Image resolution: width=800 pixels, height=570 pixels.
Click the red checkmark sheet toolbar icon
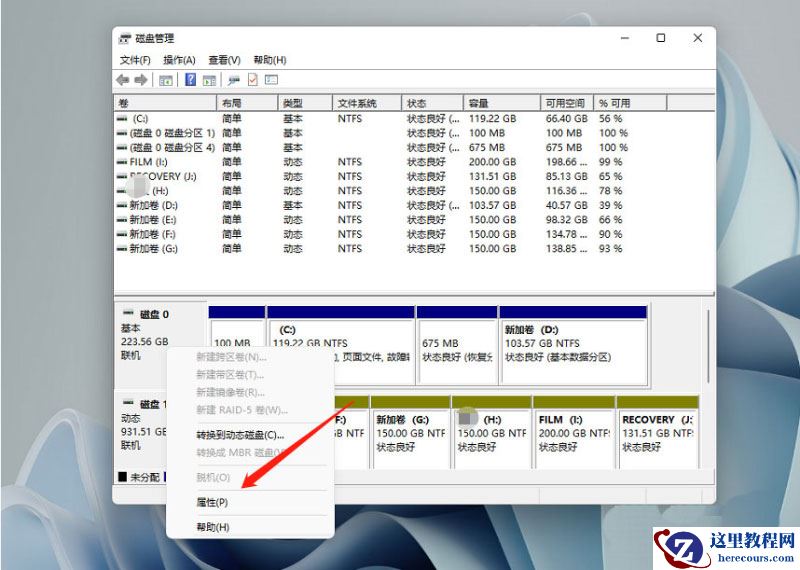253,80
